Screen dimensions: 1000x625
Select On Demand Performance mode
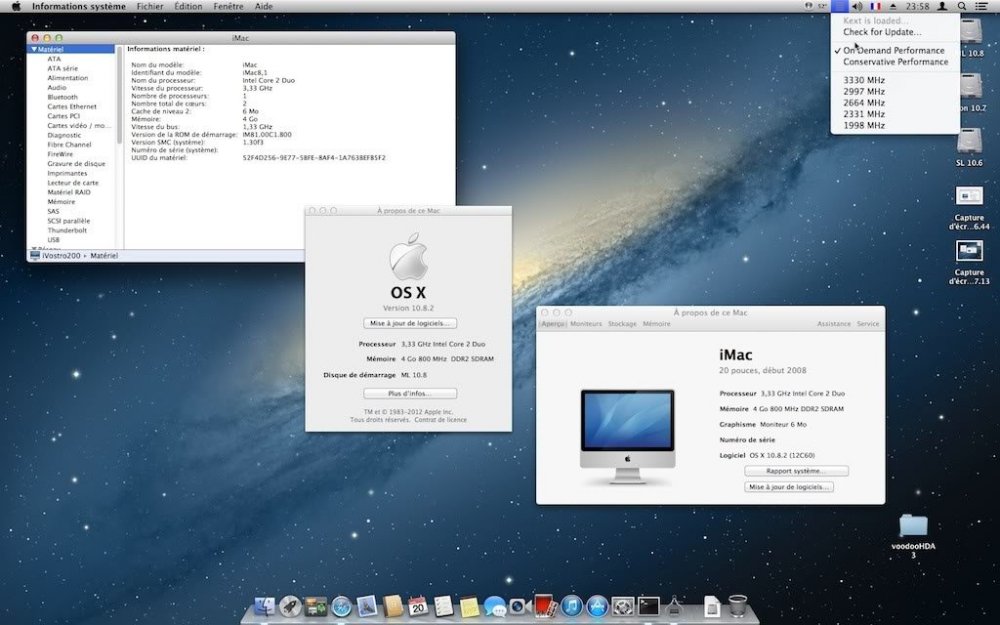[893, 50]
